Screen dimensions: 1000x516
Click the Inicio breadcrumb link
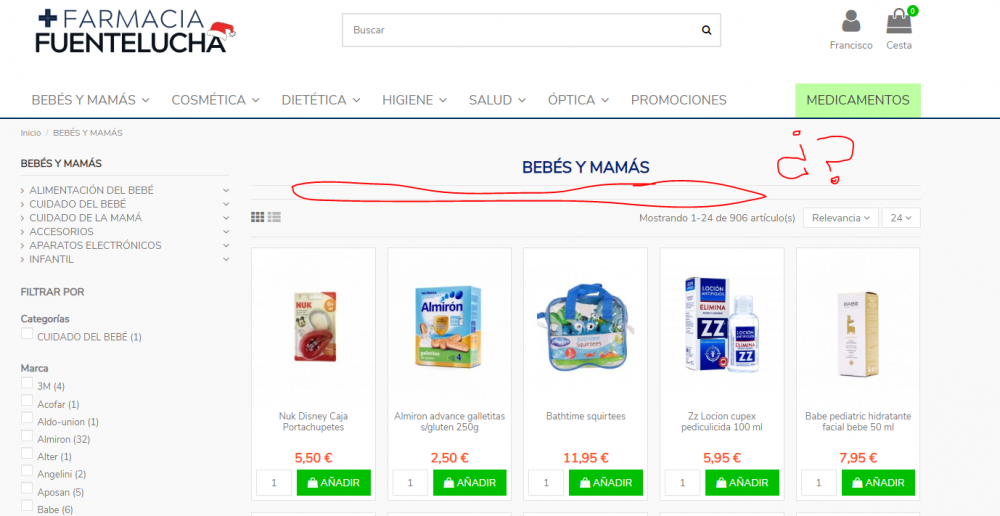tap(31, 133)
